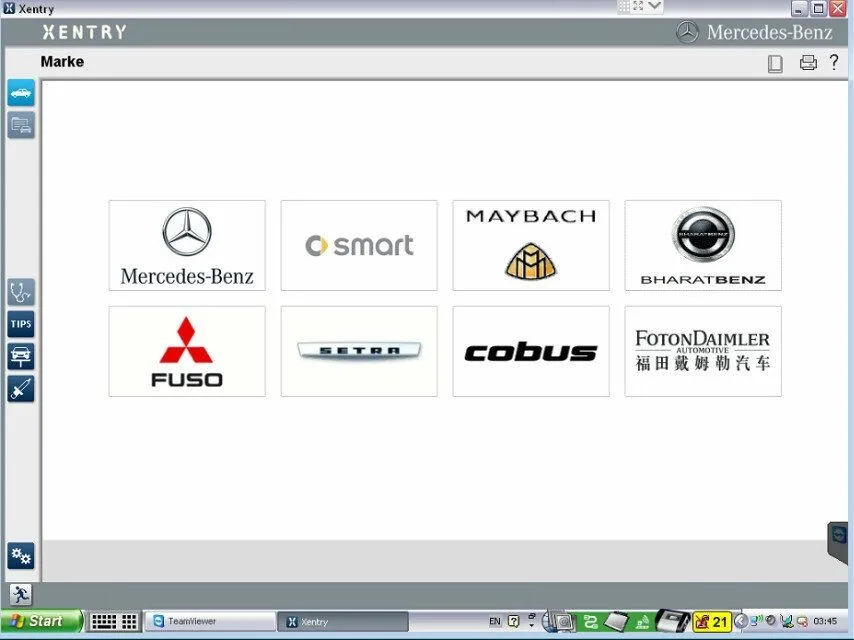Click the round grey system tray icon
The height and width of the screenshot is (640, 854).
[771, 620]
